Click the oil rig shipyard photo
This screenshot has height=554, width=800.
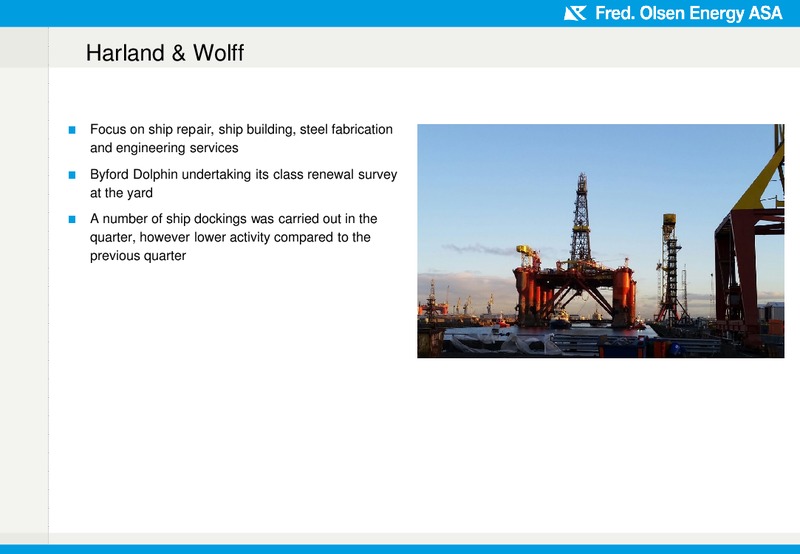coord(601,241)
